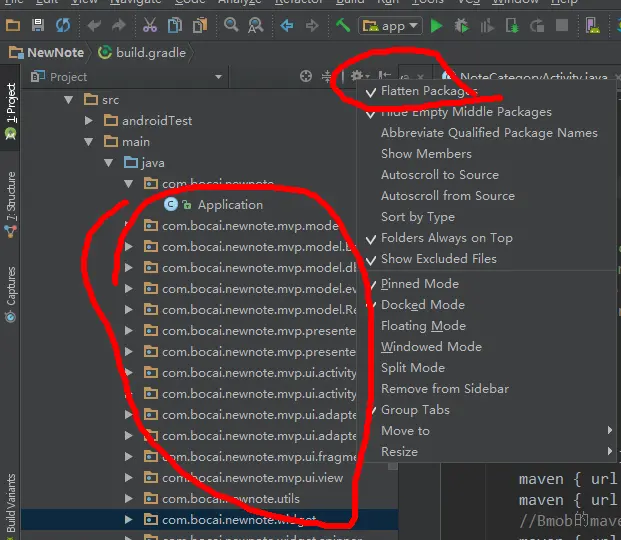
Task: Expand com.bocai.newnote.utils package
Action: (x=129, y=499)
